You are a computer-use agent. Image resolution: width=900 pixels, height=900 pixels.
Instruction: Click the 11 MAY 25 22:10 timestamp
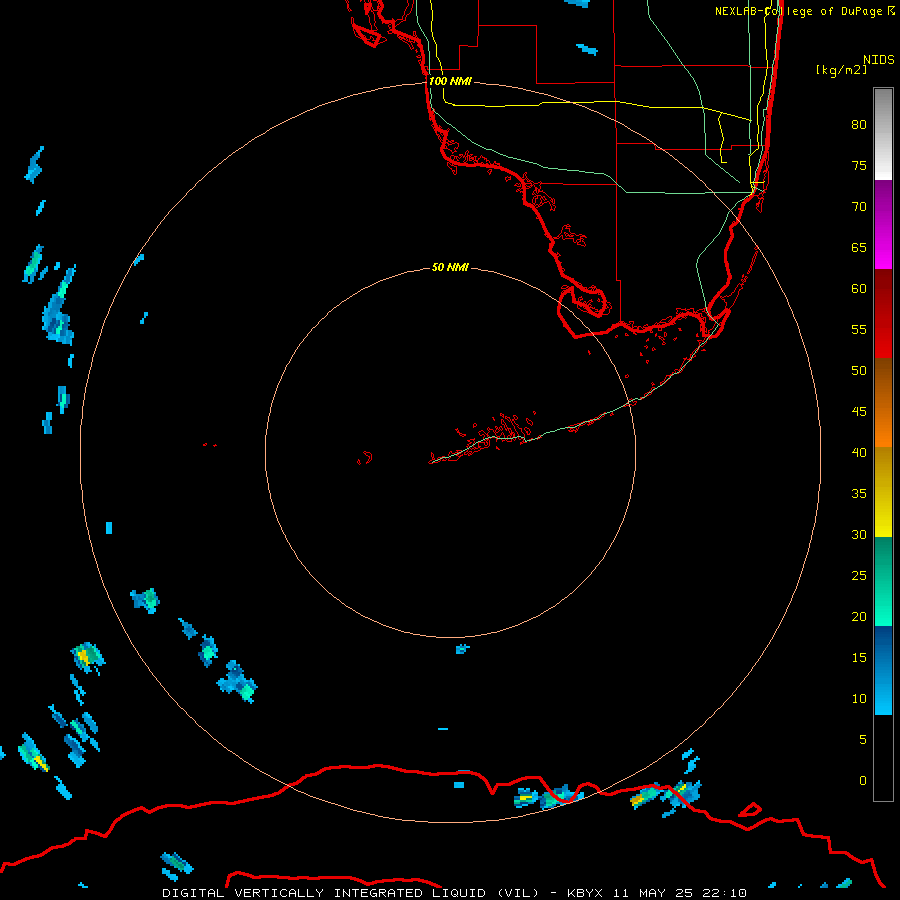[x=680, y=893]
